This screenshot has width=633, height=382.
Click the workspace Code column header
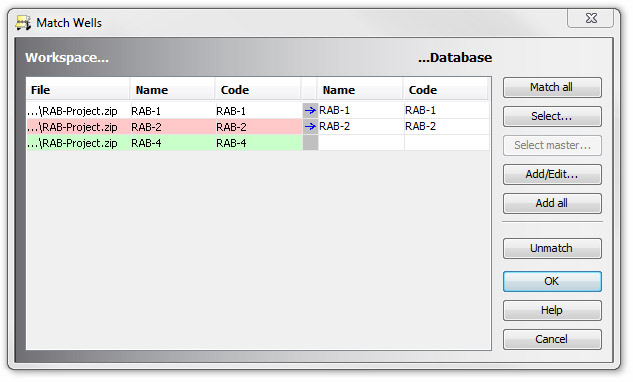258,90
